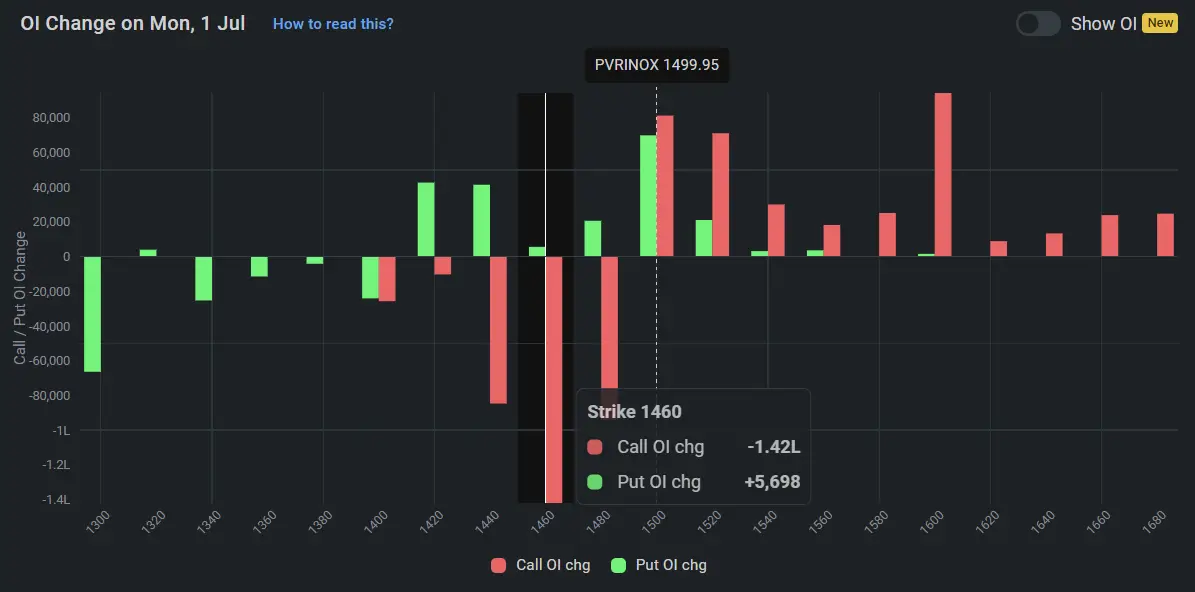The height and width of the screenshot is (592, 1195).
Task: Hide the Put OI chg series via legend label
Action: [671, 565]
